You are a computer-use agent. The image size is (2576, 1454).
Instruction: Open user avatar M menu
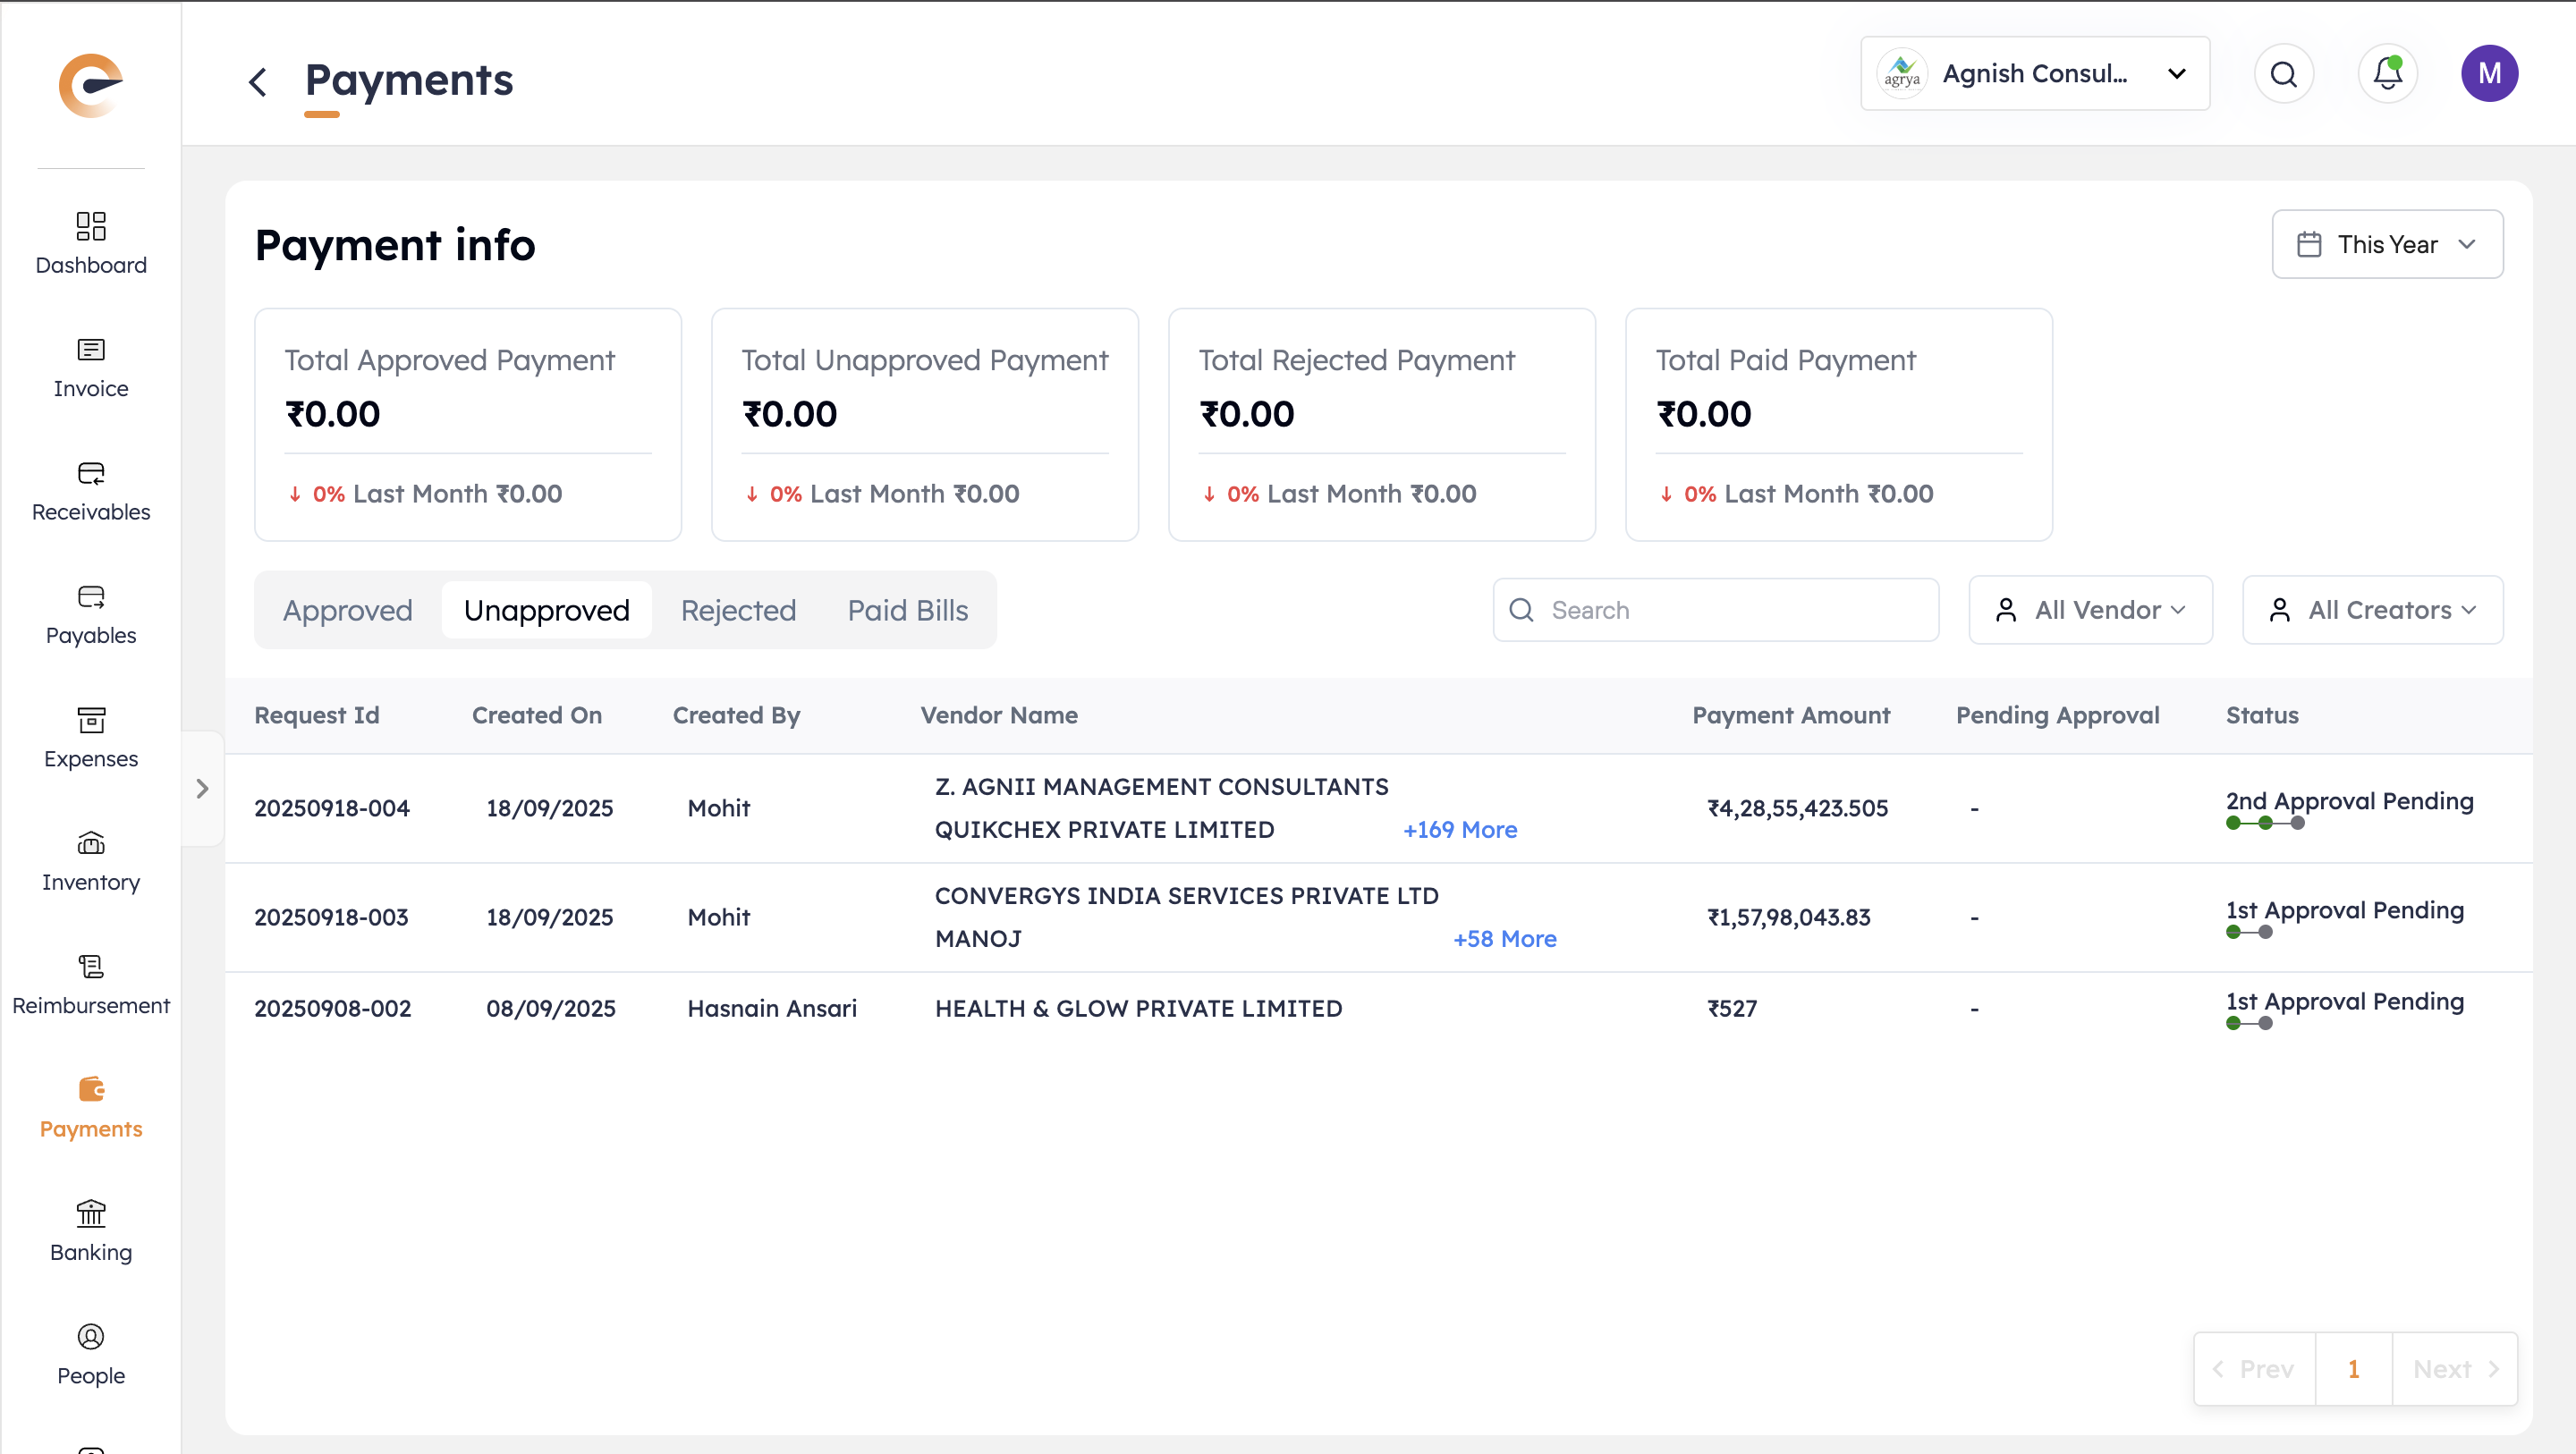(x=2488, y=74)
